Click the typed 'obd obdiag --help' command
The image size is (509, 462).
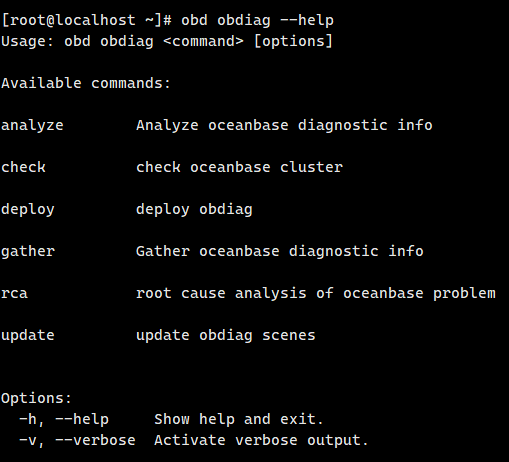pos(257,21)
